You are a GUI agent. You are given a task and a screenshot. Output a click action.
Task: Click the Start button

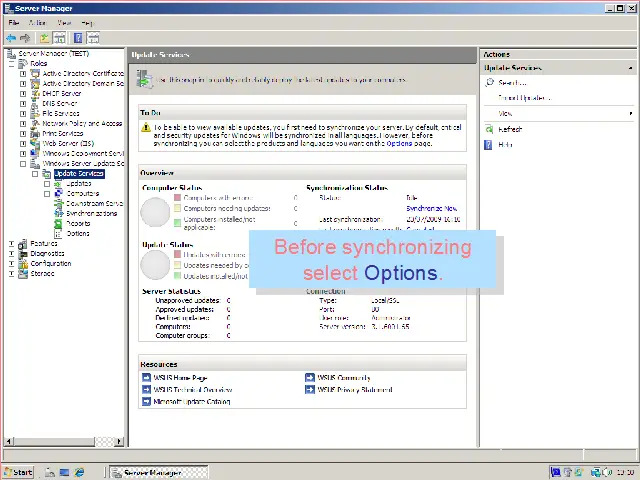tap(18, 472)
